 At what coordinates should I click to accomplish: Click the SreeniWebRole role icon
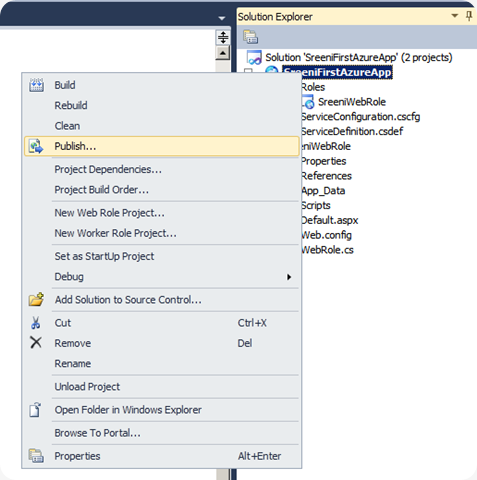[x=308, y=102]
